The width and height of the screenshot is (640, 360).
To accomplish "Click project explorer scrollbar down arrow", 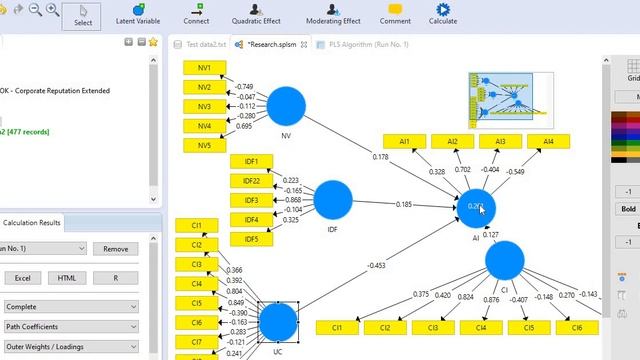I will pyautogui.click(x=153, y=199).
